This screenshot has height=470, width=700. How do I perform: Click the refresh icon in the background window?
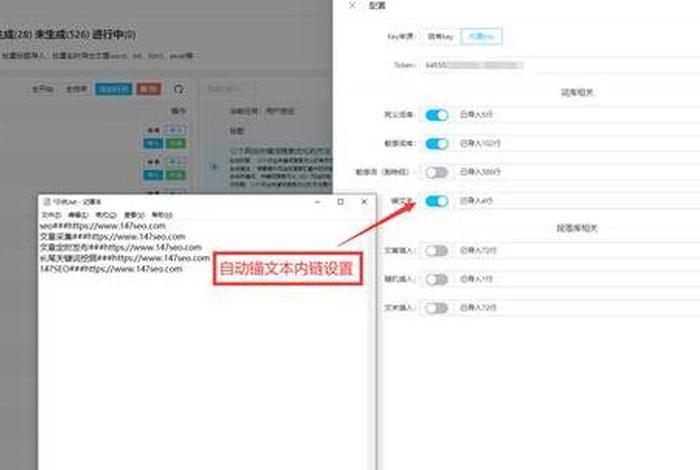click(179, 89)
